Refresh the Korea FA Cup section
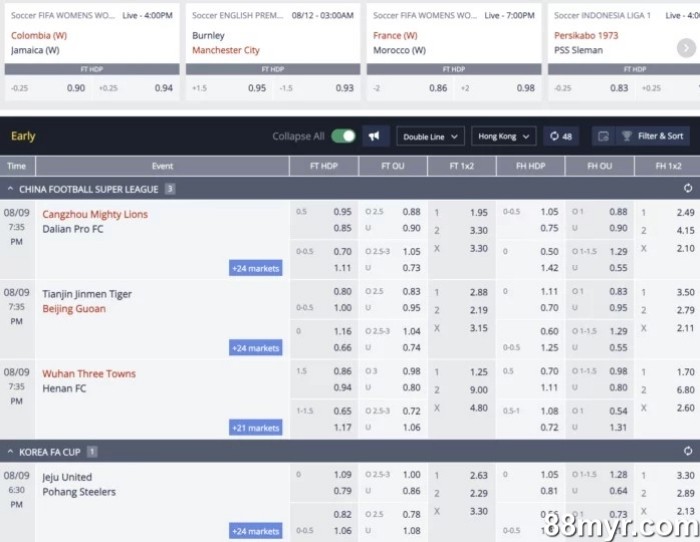The width and height of the screenshot is (700, 542). (x=688, y=451)
